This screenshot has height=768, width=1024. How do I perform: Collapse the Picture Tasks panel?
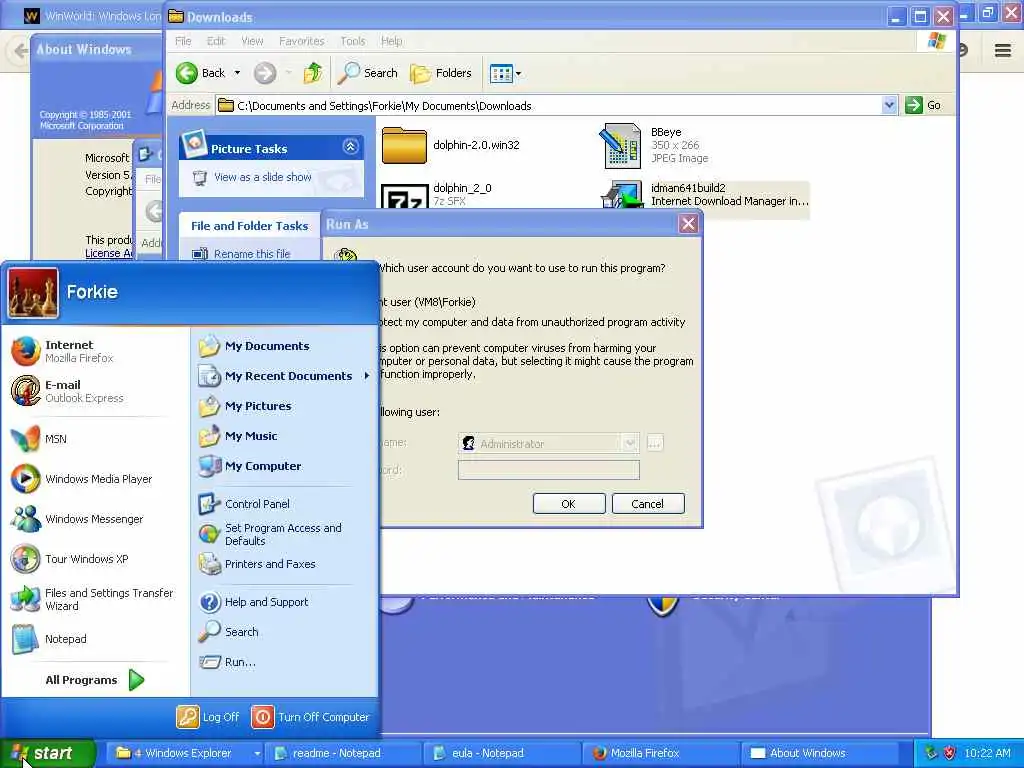(x=350, y=147)
